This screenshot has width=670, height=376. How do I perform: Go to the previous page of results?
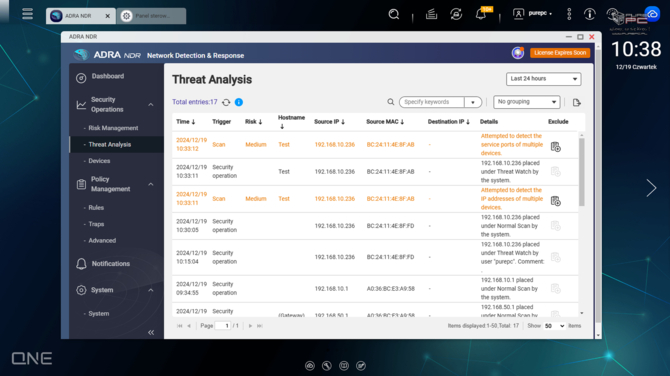pyautogui.click(x=189, y=326)
